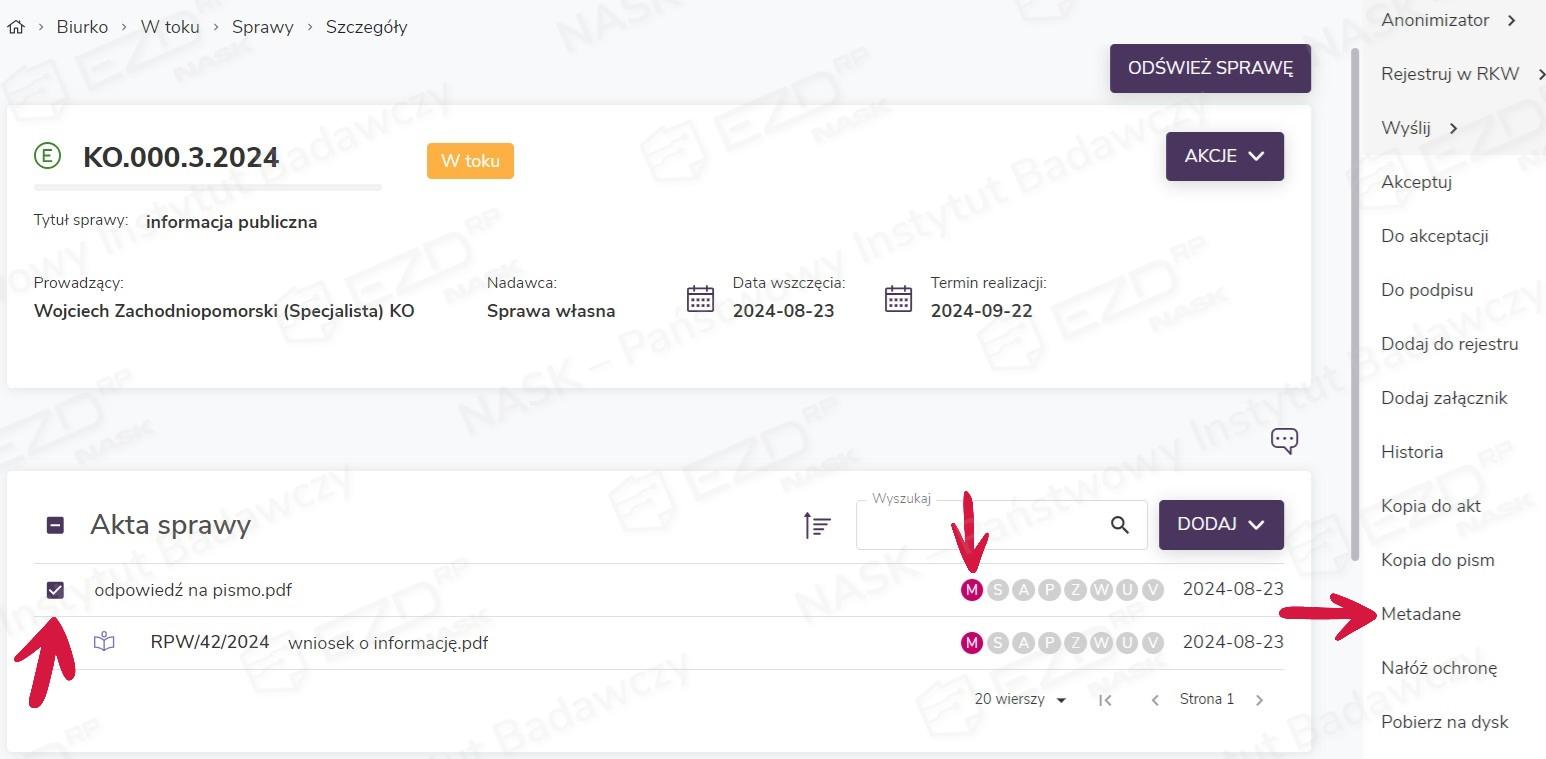Click the Data wszczęcia calendar icon

point(700,299)
